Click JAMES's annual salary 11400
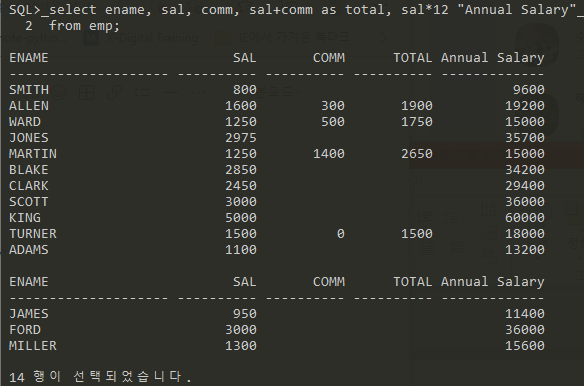Image resolution: width=584 pixels, height=386 pixels. [x=525, y=314]
